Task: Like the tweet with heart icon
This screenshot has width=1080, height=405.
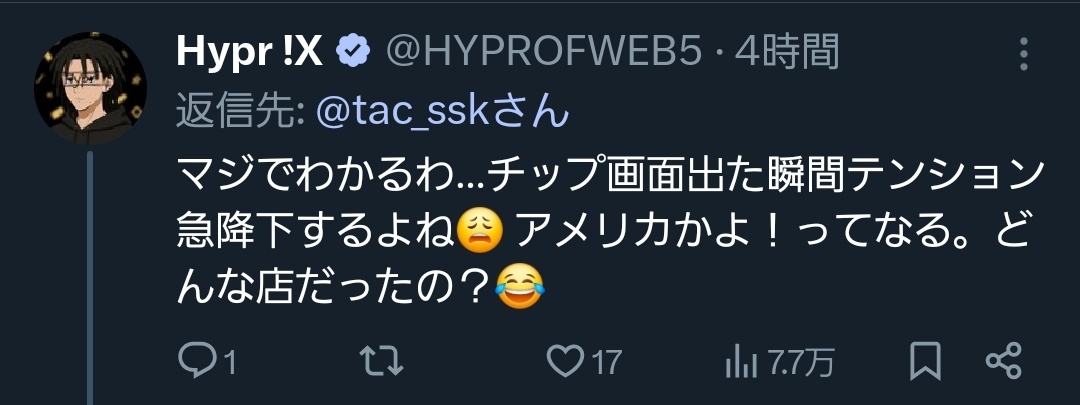Action: click(x=565, y=361)
